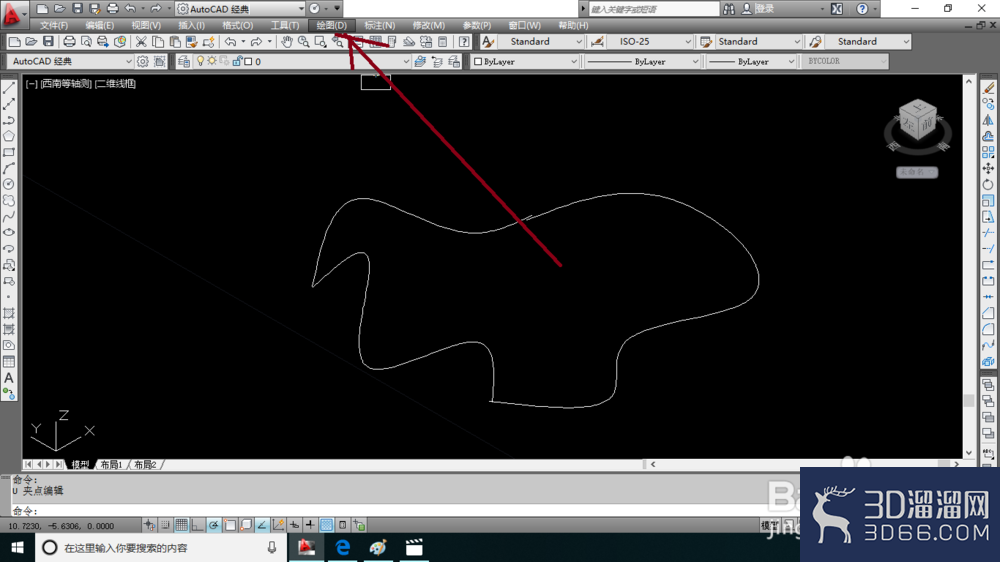The width and height of the screenshot is (1000, 562).
Task: Click the Cut scissors icon
Action: click(141, 42)
